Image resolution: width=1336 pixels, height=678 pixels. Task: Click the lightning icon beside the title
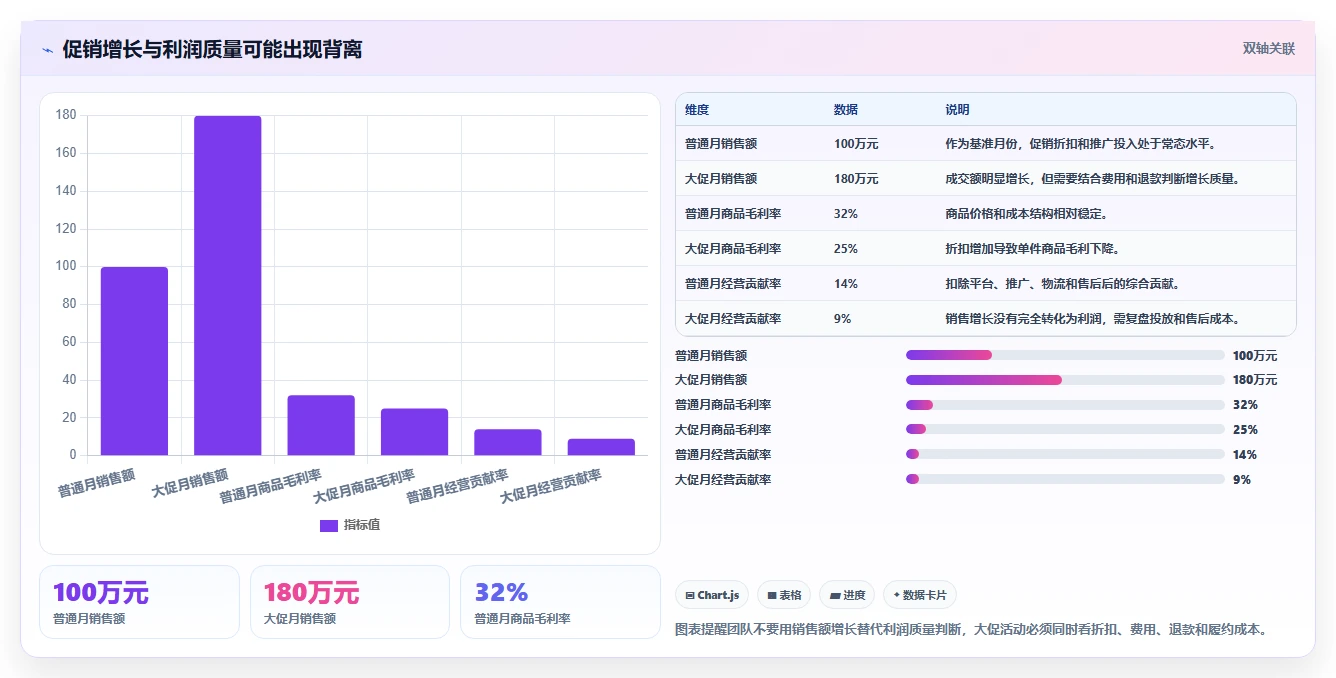pyautogui.click(x=47, y=50)
